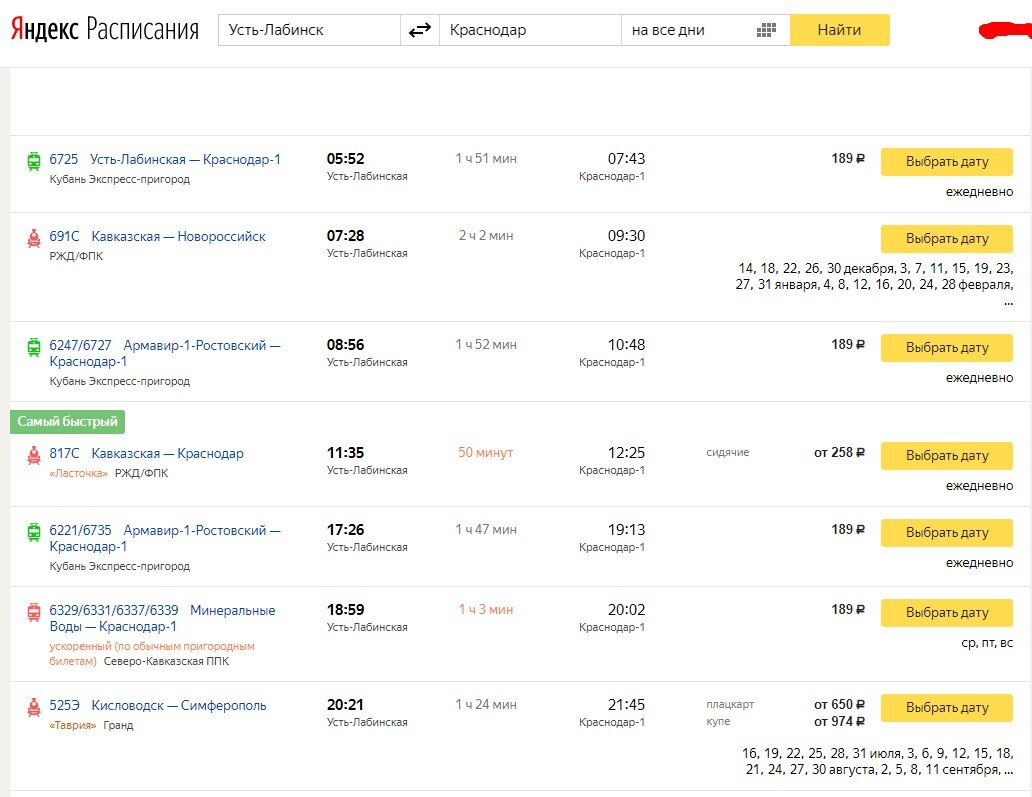
Task: Open the Кисловодск — Симферополь route link
Action: 179,706
